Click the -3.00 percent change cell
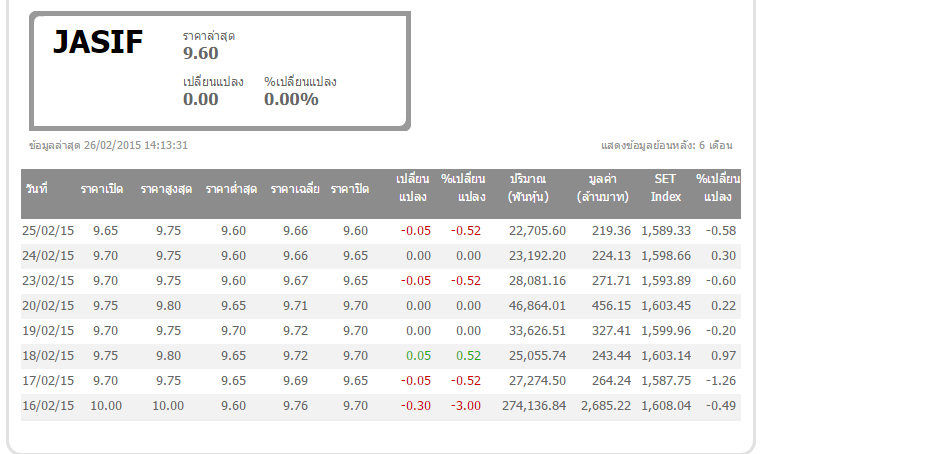 [465, 406]
